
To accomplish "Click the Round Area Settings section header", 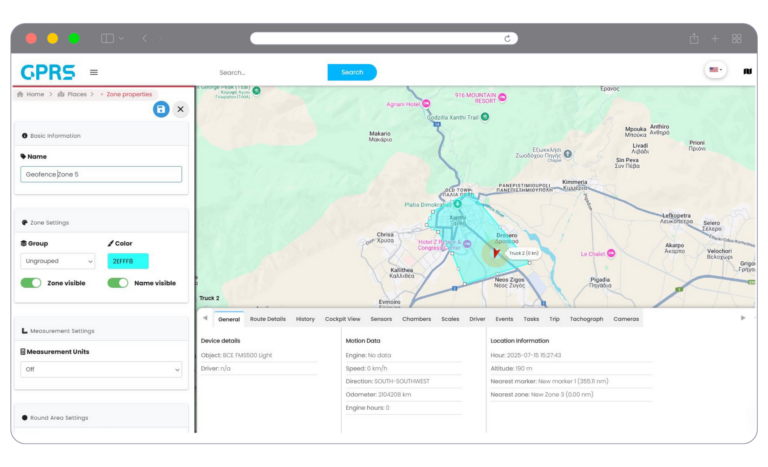I will click(x=101, y=418).
